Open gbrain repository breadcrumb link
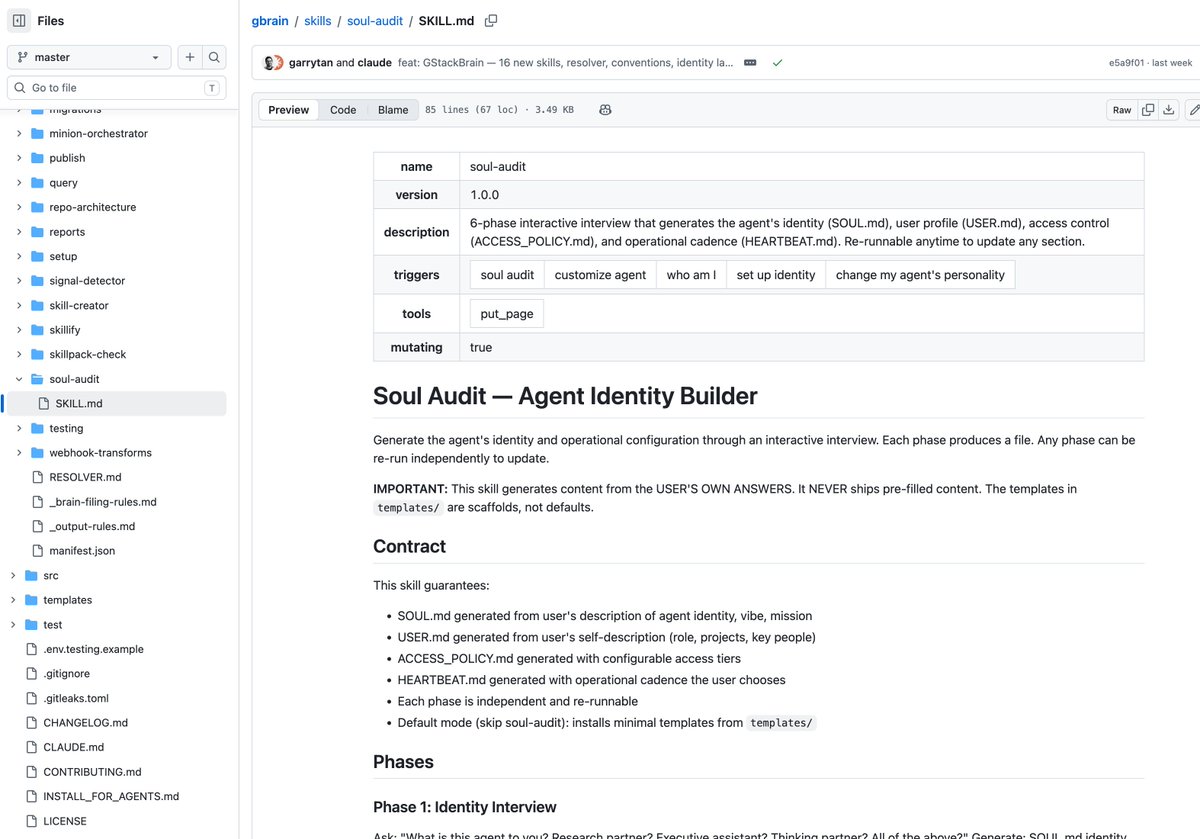Image resolution: width=1200 pixels, height=839 pixels. pyautogui.click(x=270, y=21)
